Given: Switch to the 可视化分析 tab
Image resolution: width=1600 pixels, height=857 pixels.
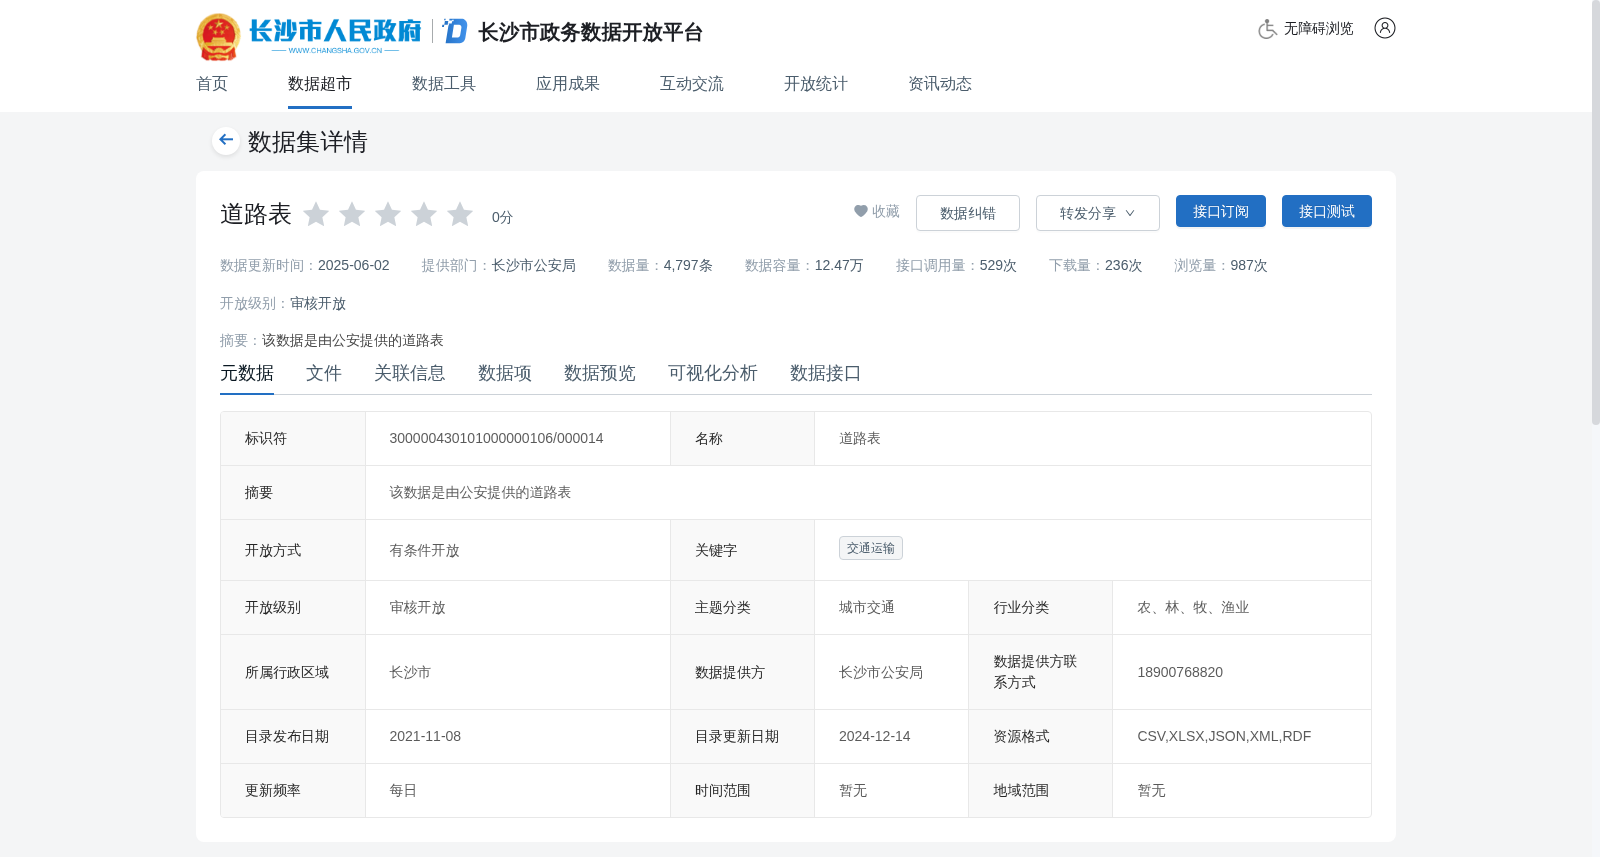Looking at the screenshot, I should pyautogui.click(x=713, y=373).
